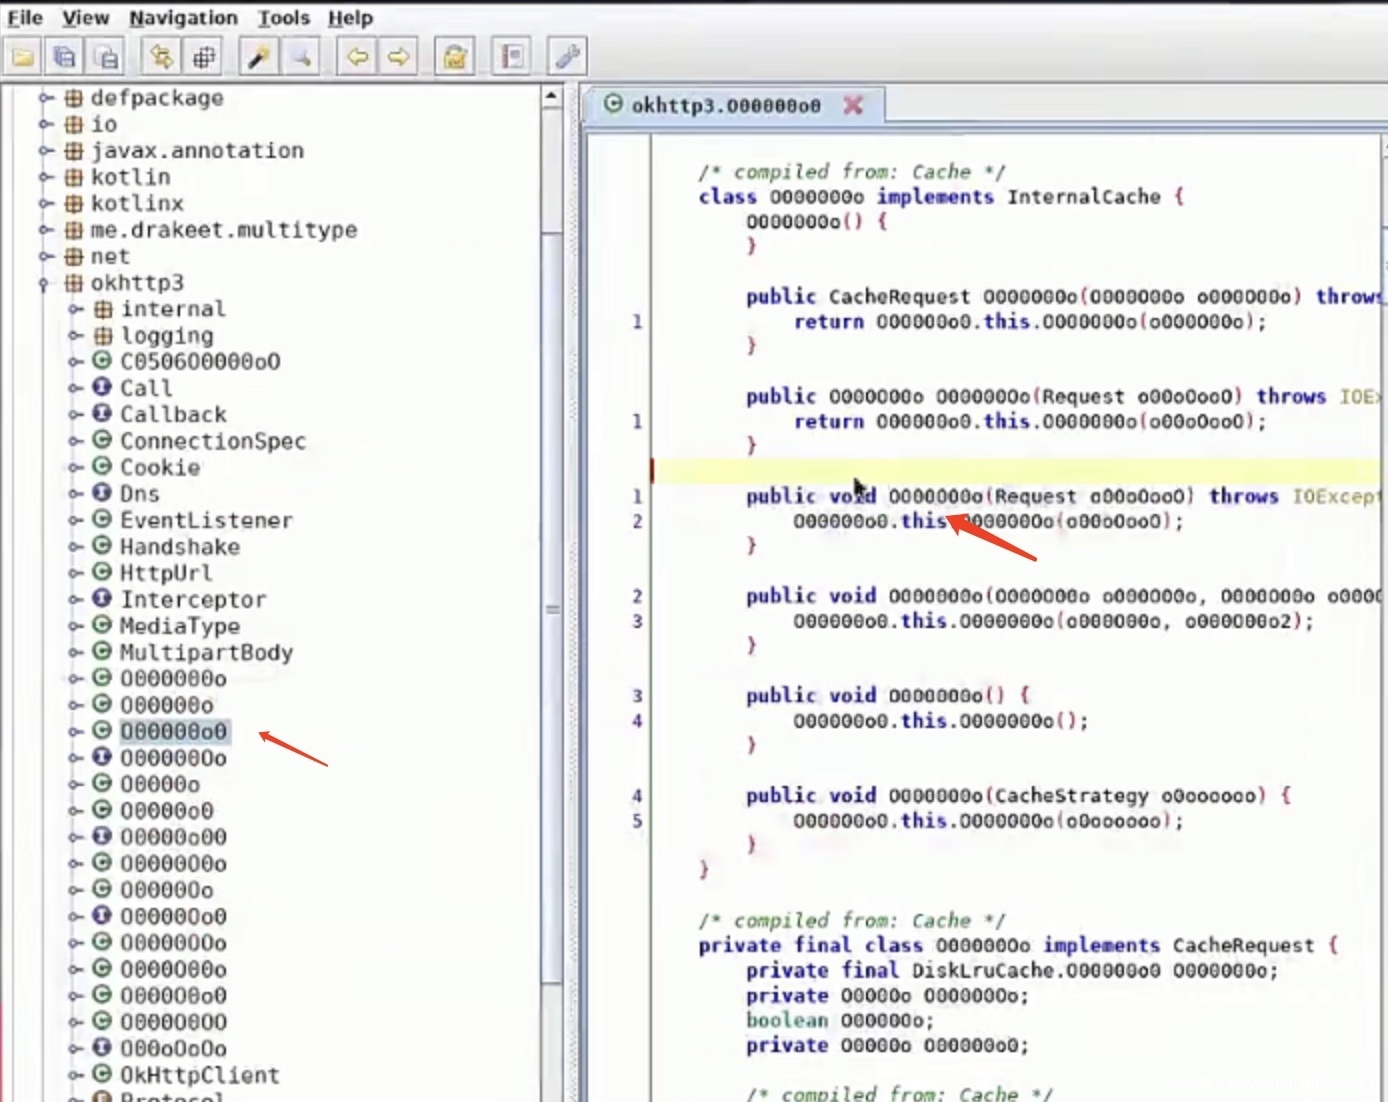This screenshot has width=1388, height=1102.
Task: Navigate back with left arrow icon
Action: tap(357, 57)
